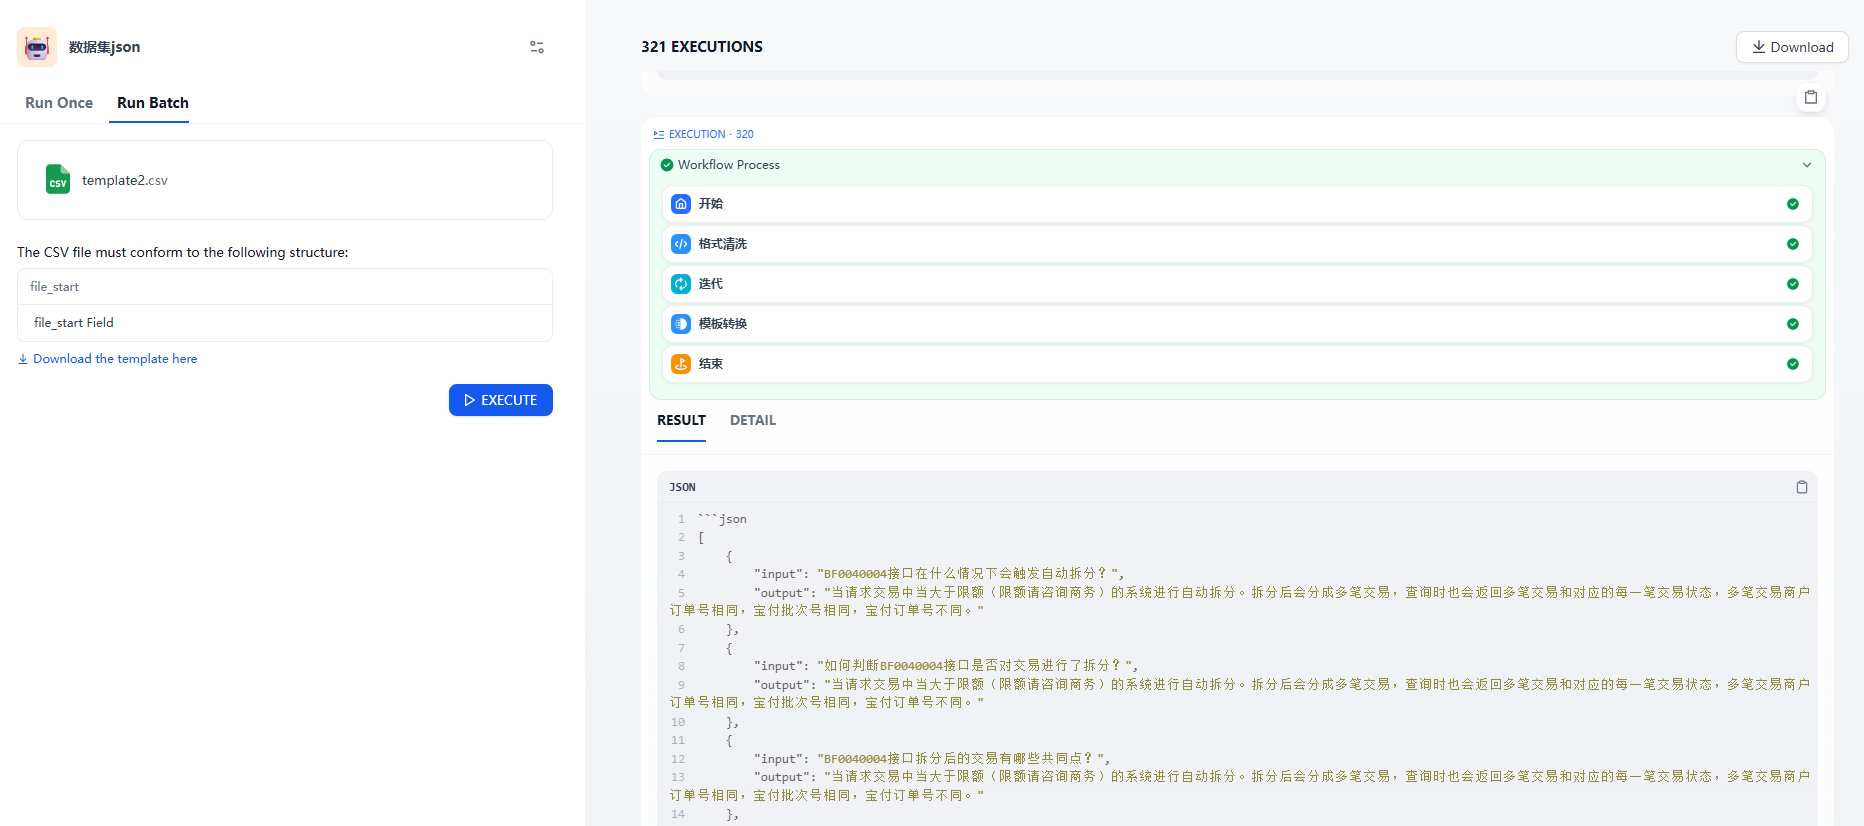The width and height of the screenshot is (1864, 826).
Task: Collapse the Workflow Process chevron
Action: [1807, 165]
